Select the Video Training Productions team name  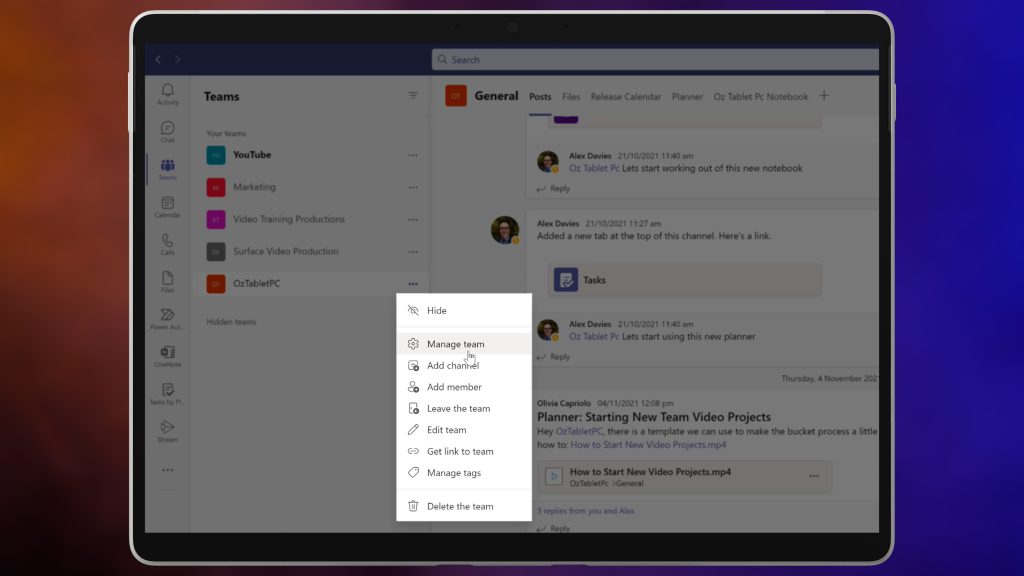(x=289, y=219)
